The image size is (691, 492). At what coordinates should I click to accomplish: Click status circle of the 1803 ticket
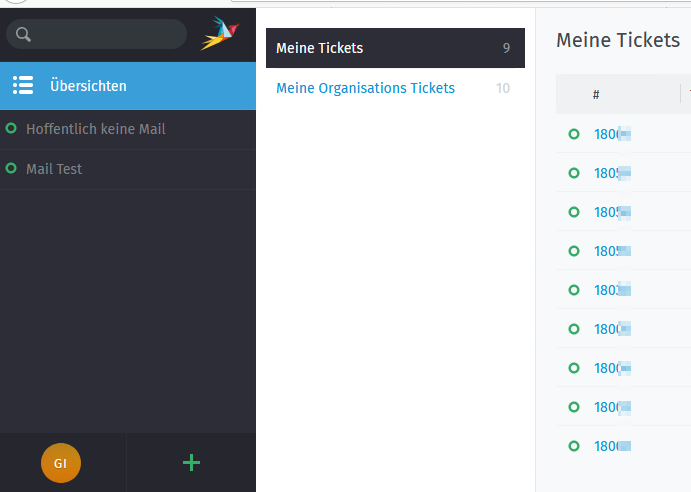click(574, 290)
